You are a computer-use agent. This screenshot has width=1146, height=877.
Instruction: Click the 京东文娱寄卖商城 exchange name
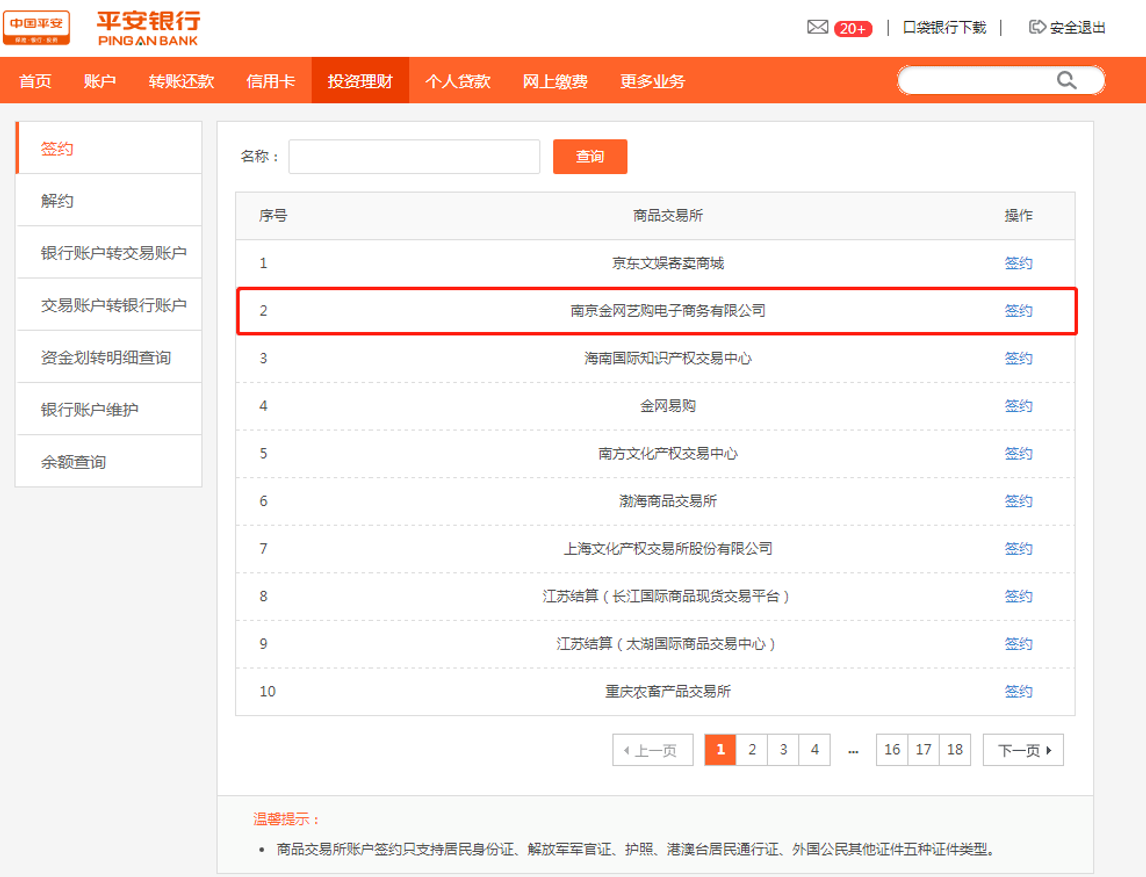(668, 263)
